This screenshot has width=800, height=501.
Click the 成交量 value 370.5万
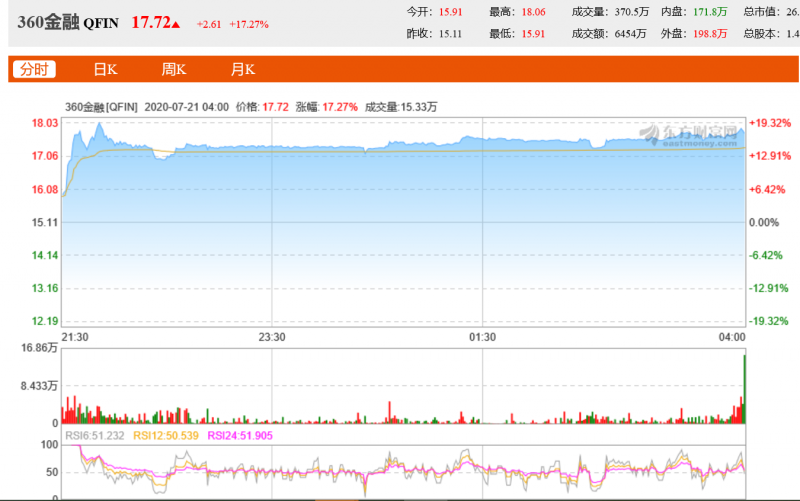632,12
